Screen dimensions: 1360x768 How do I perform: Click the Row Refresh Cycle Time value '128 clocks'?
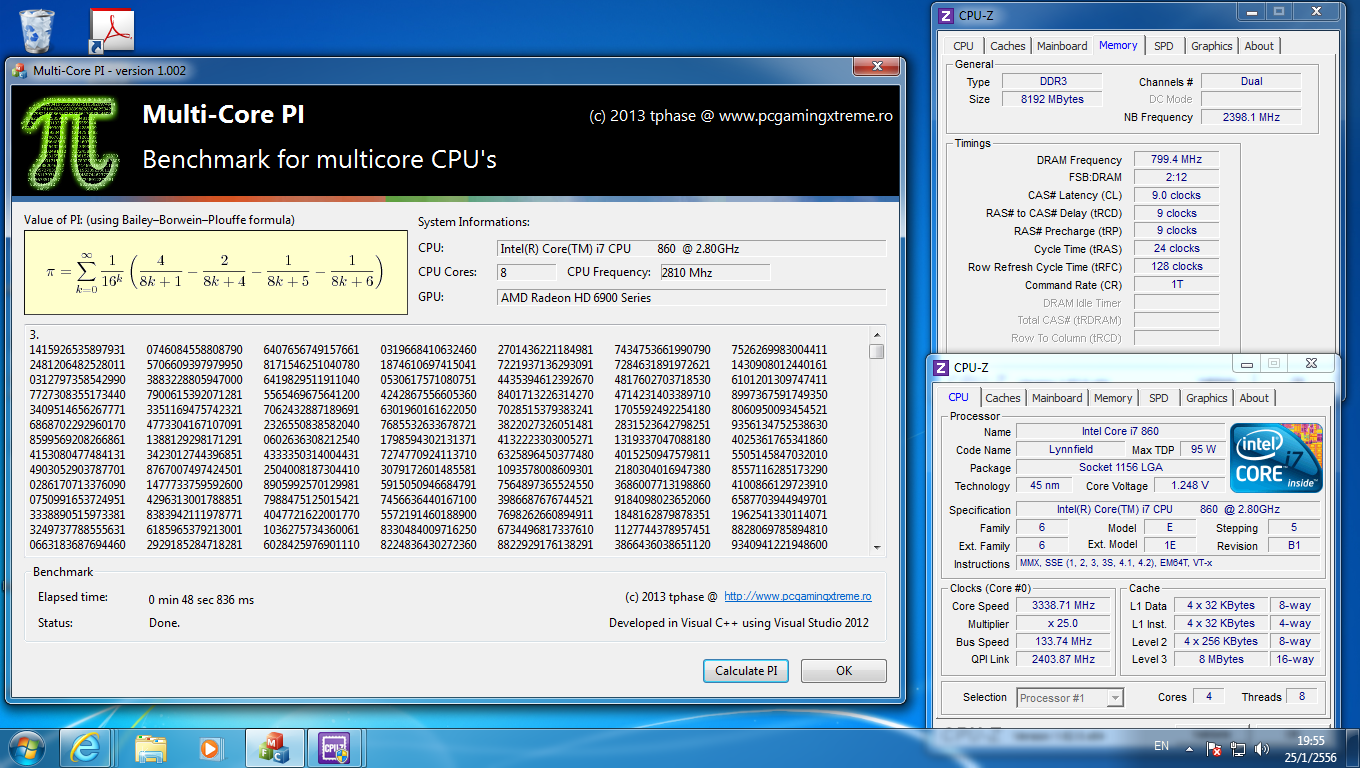coord(1176,267)
